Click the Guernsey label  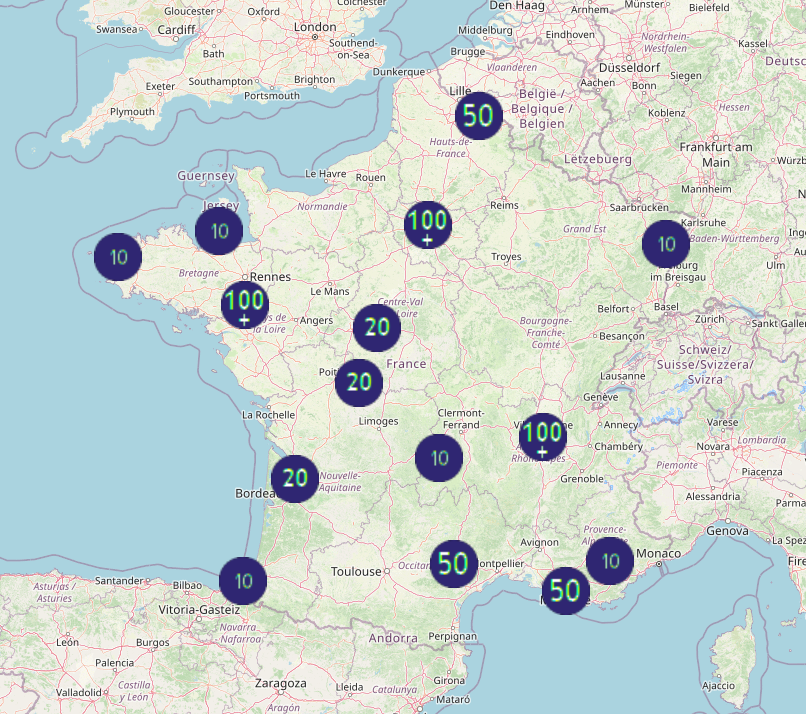coord(206,176)
